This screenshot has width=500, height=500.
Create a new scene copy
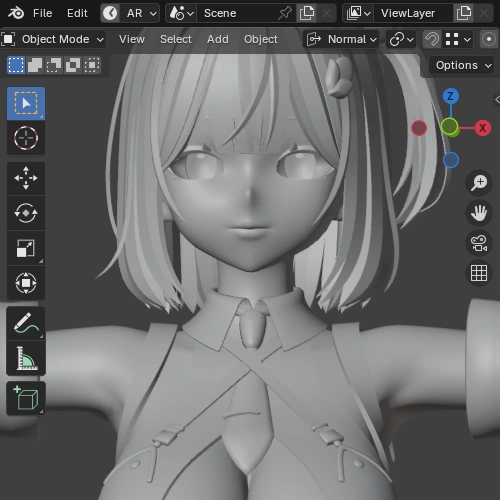coord(307,13)
